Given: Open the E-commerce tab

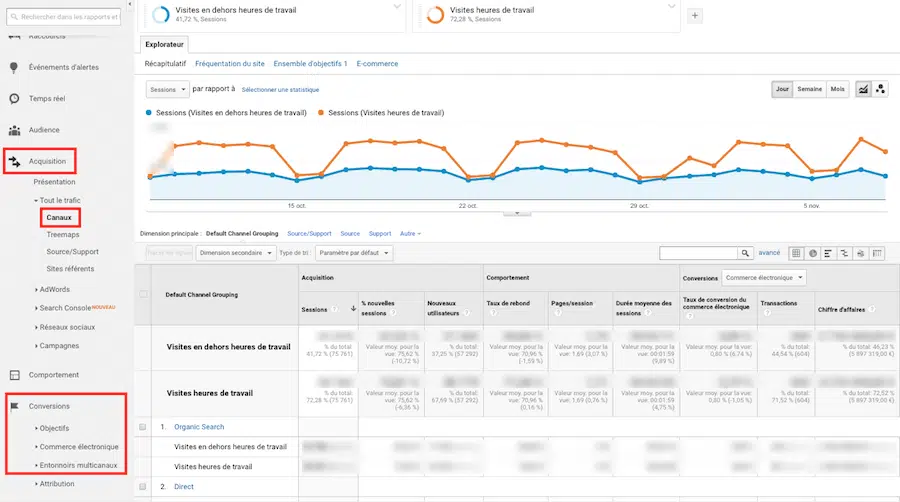Looking at the screenshot, I should pos(377,64).
